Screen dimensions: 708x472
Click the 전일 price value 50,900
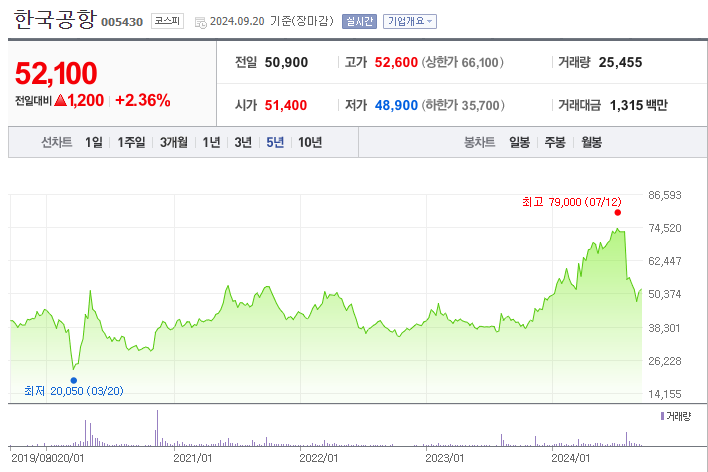click(x=286, y=62)
